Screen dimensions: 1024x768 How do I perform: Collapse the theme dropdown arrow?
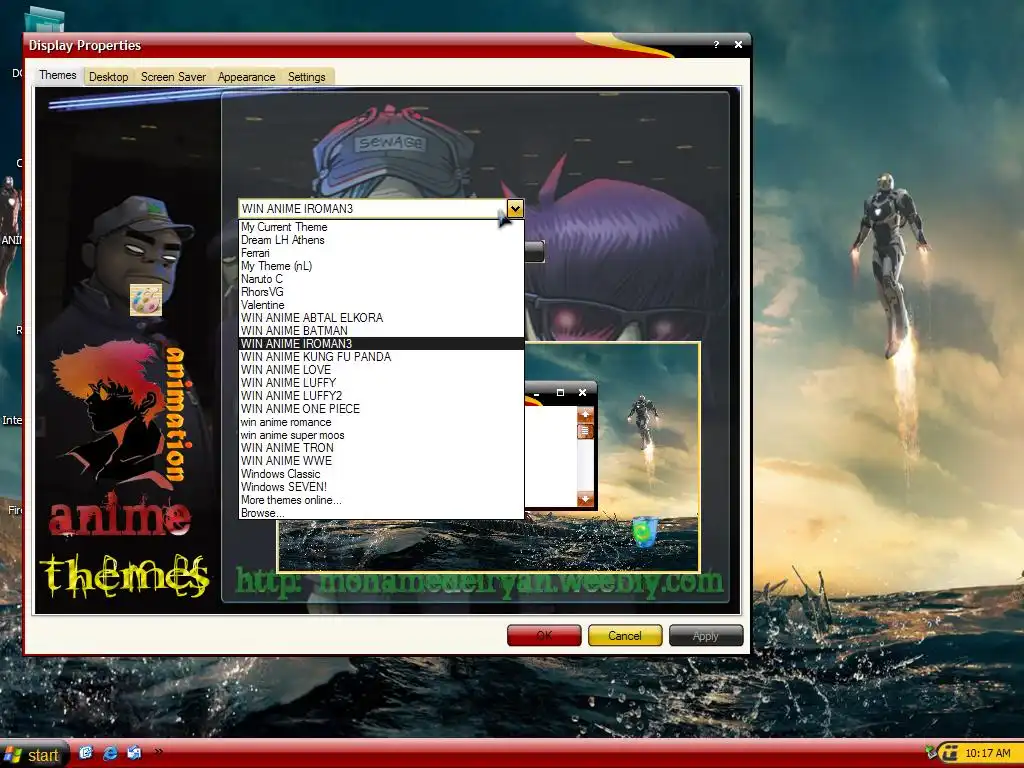click(x=515, y=208)
